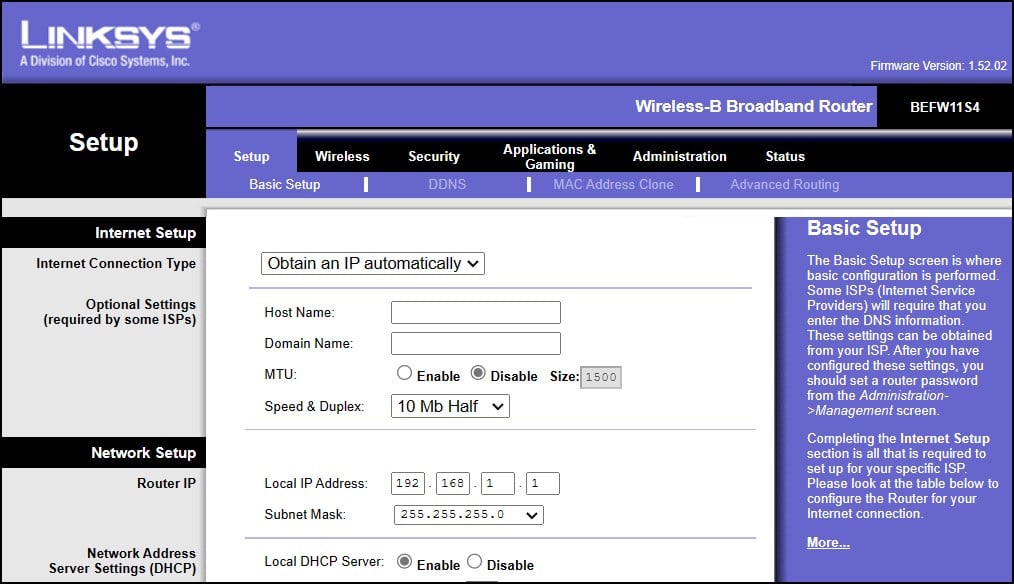Switch to the Wireless tab
This screenshot has width=1014, height=584.
342,156
